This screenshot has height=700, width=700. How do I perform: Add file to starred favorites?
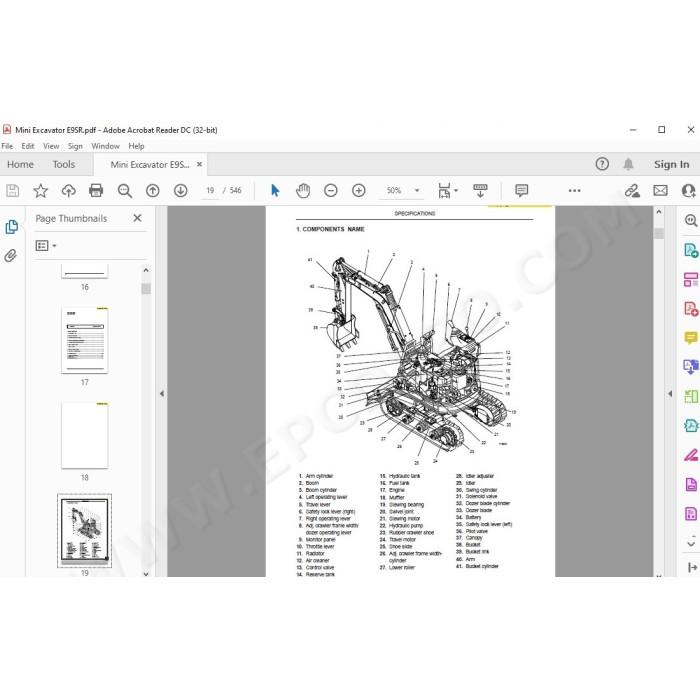point(41,191)
